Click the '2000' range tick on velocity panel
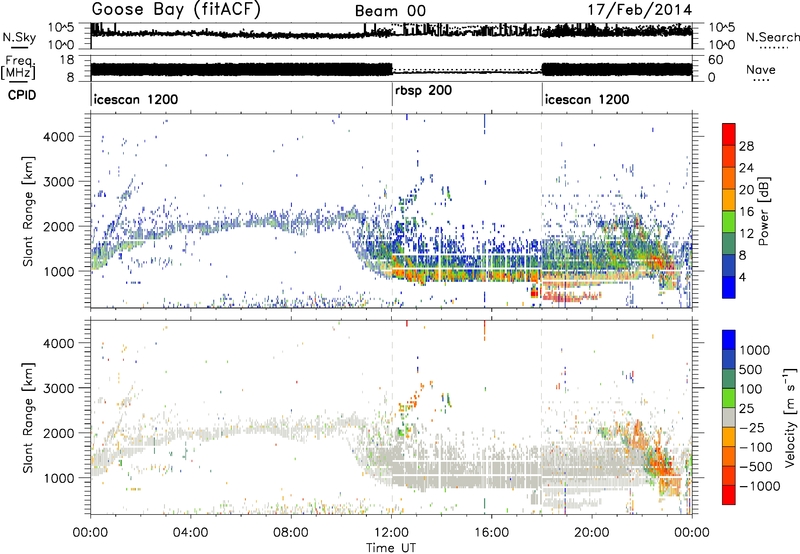 point(59,433)
